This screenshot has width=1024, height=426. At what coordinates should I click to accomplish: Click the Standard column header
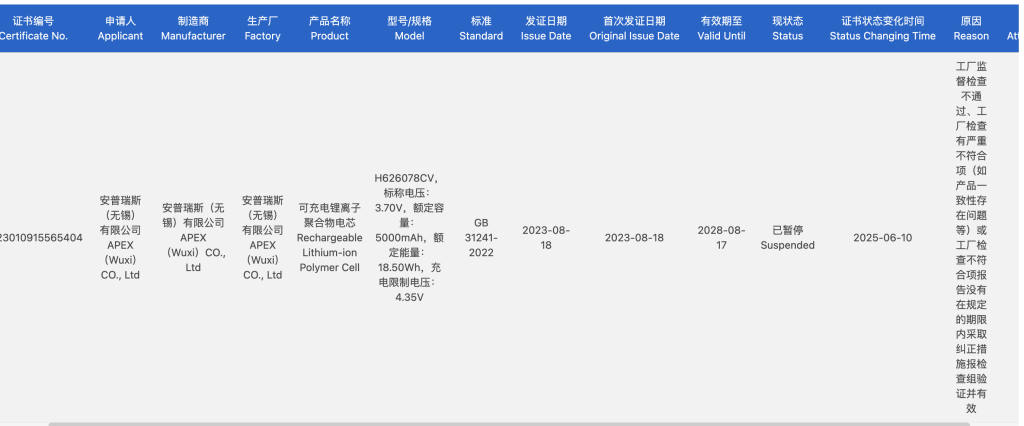(x=481, y=28)
